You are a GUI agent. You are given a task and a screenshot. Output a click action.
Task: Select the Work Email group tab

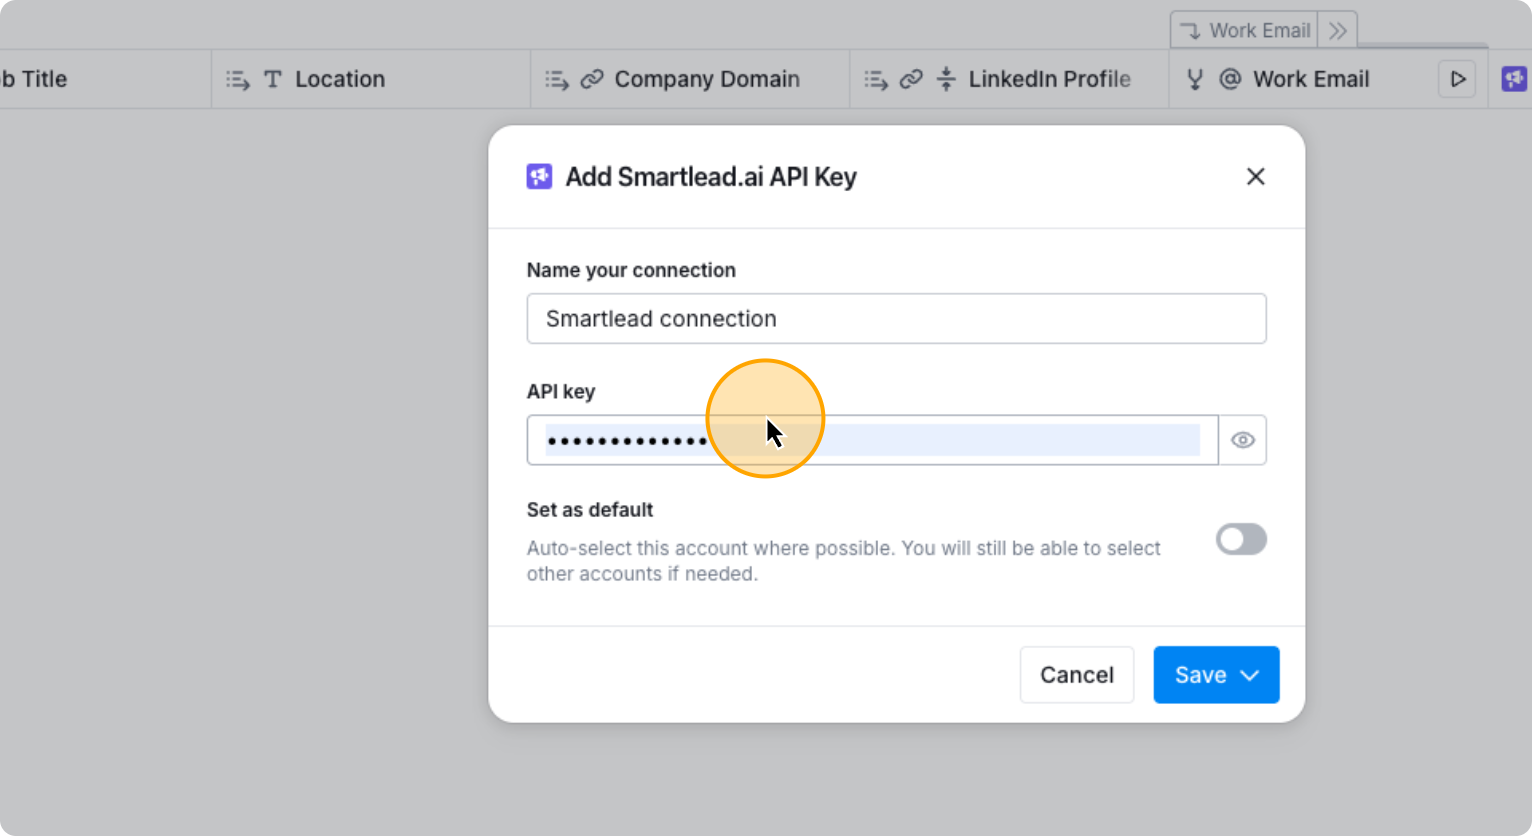click(x=1245, y=31)
